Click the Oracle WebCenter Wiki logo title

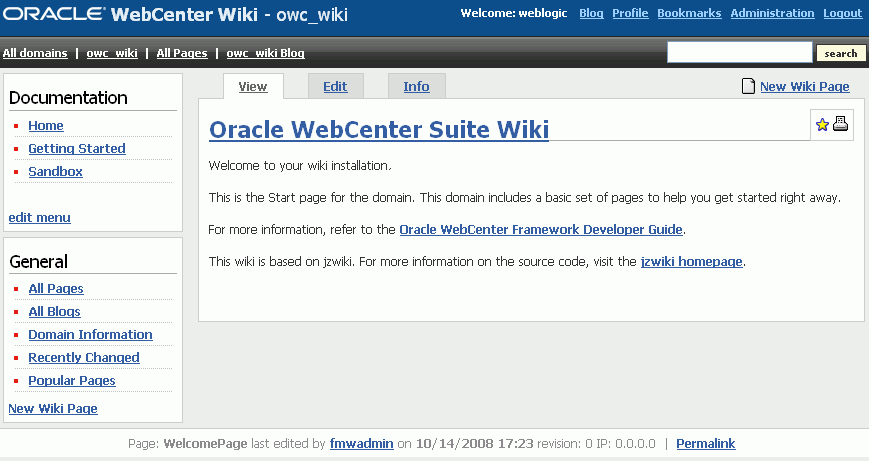pyautogui.click(x=175, y=14)
